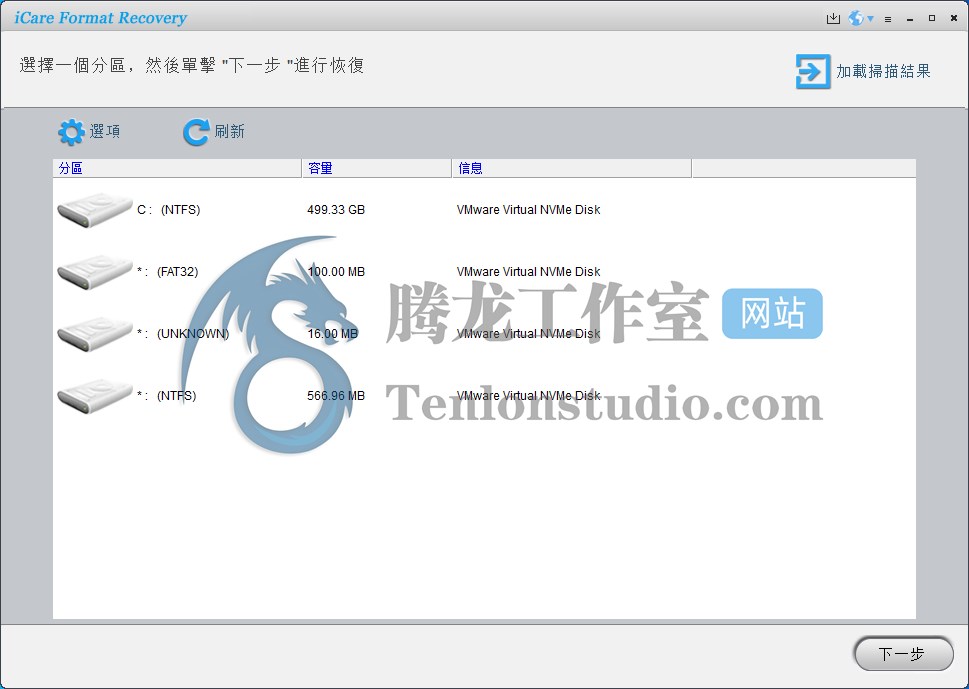The image size is (969, 689).
Task: Sort by 容量 column header
Action: point(377,168)
